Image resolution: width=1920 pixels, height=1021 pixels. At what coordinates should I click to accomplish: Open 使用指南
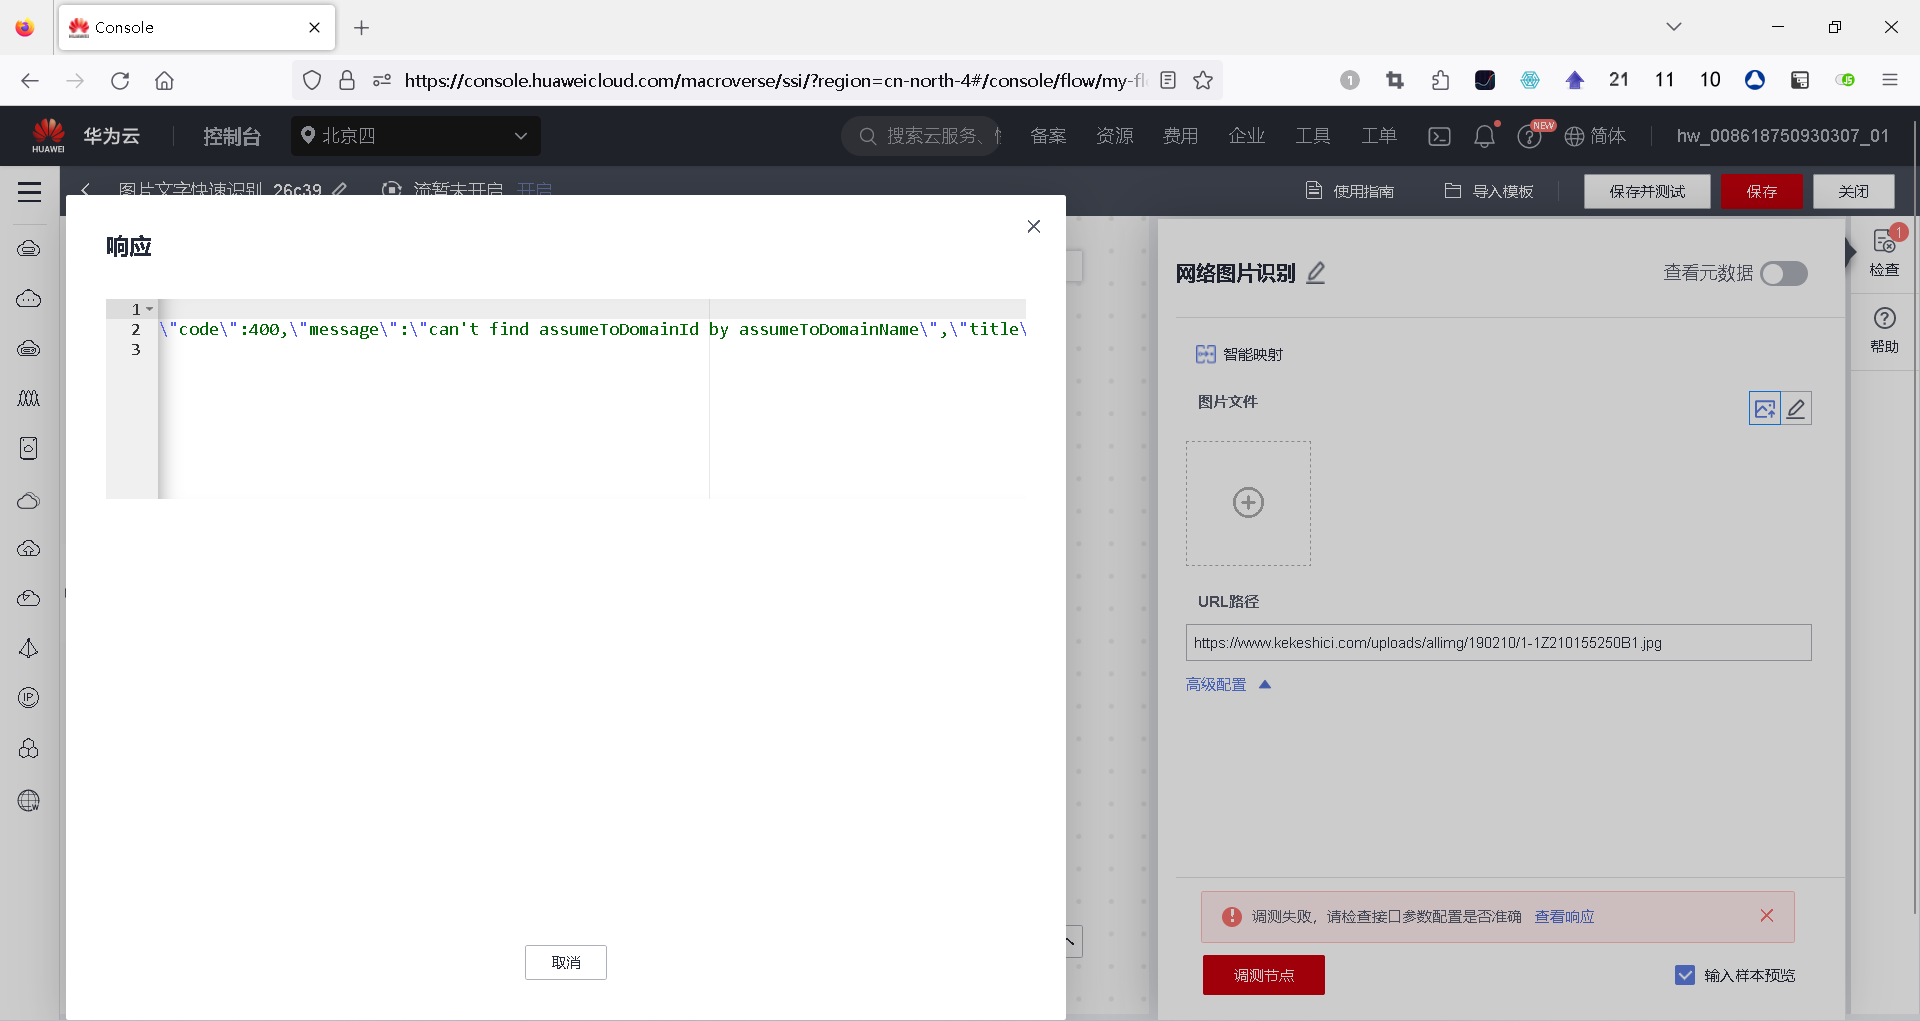pos(1350,191)
